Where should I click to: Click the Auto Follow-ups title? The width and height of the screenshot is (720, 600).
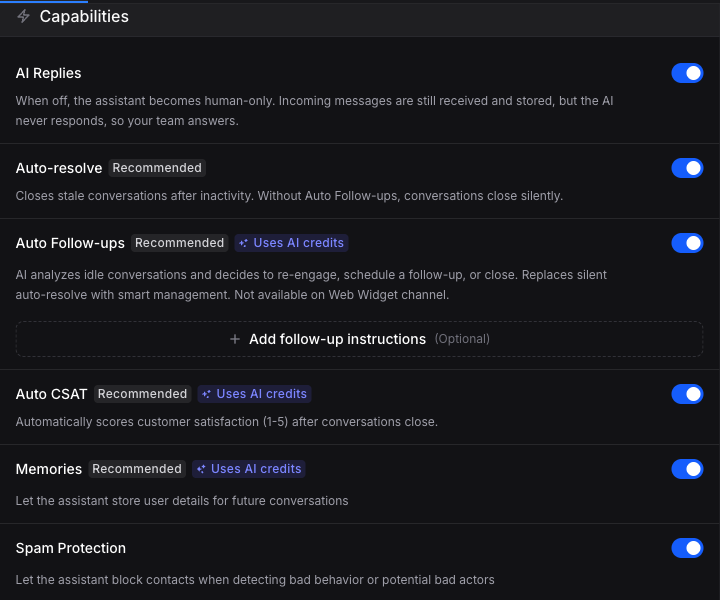[70, 243]
